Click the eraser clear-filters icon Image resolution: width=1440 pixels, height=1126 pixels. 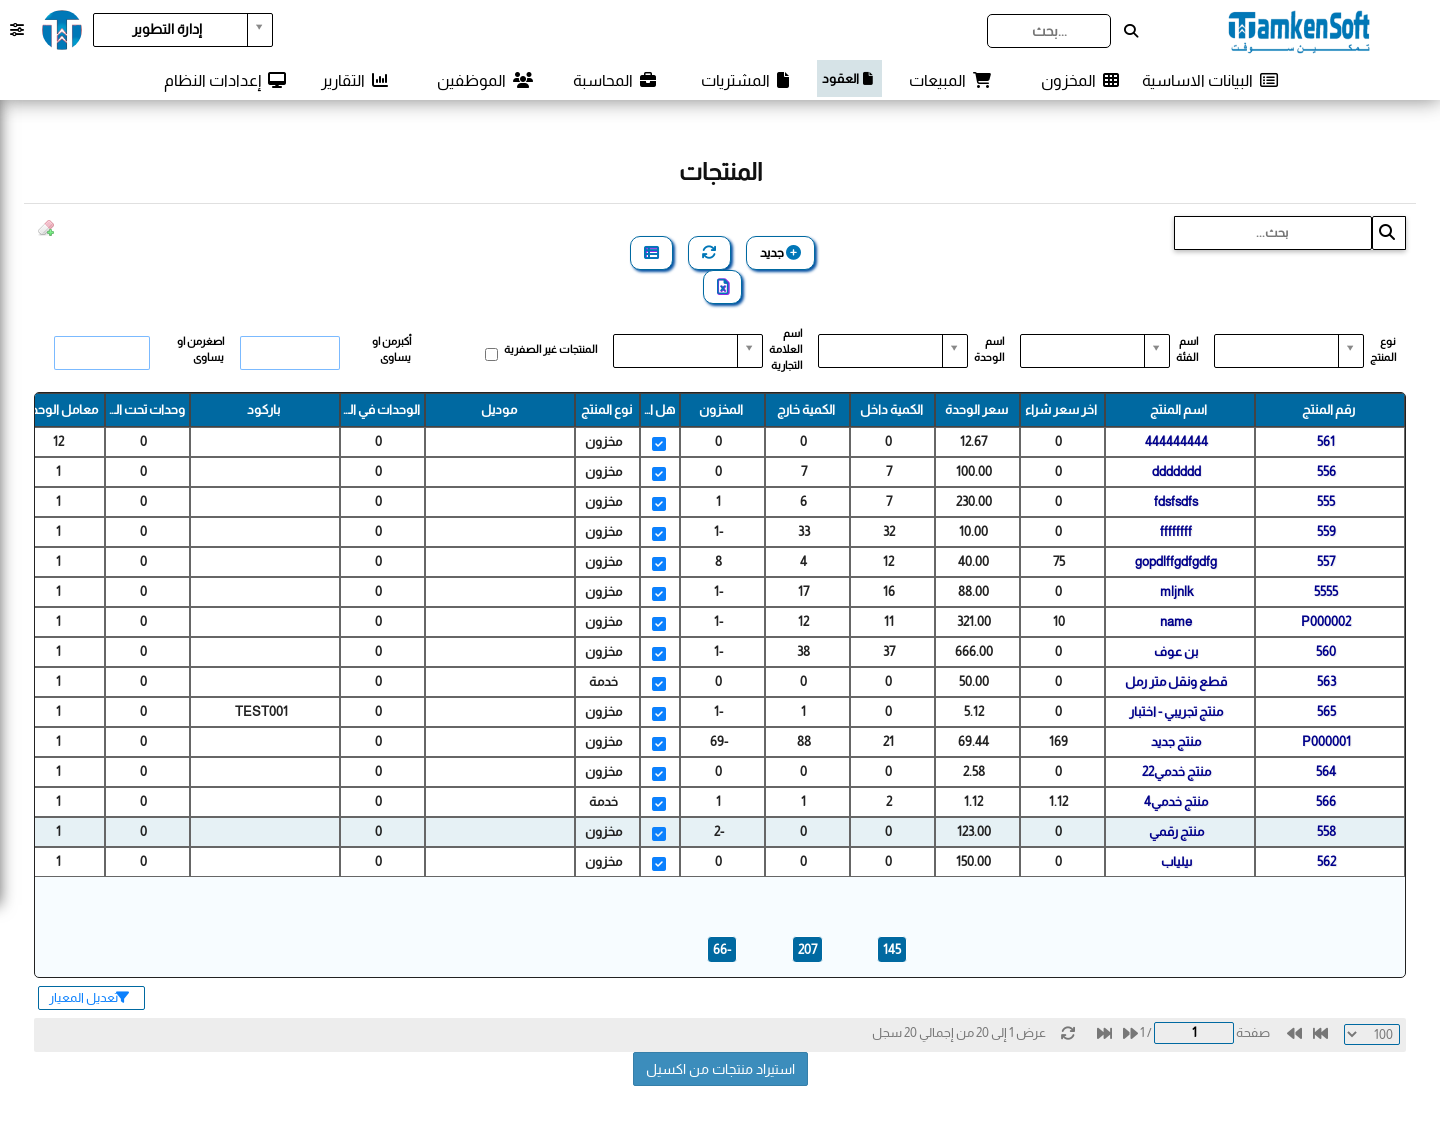pyautogui.click(x=46, y=229)
